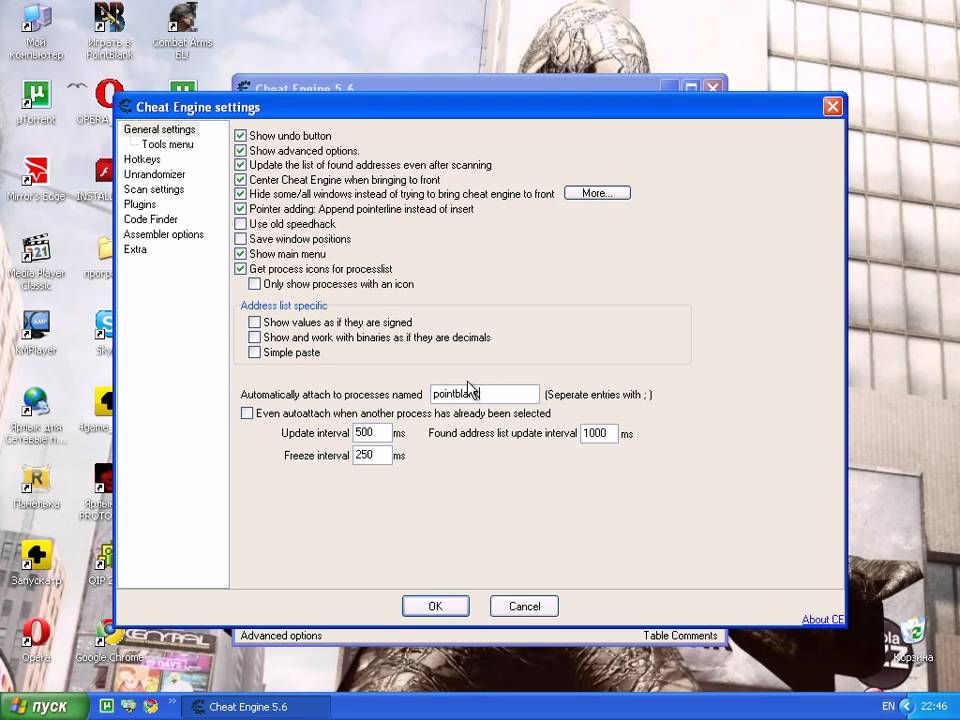Toggle Get process icons for processlist

[241, 269]
